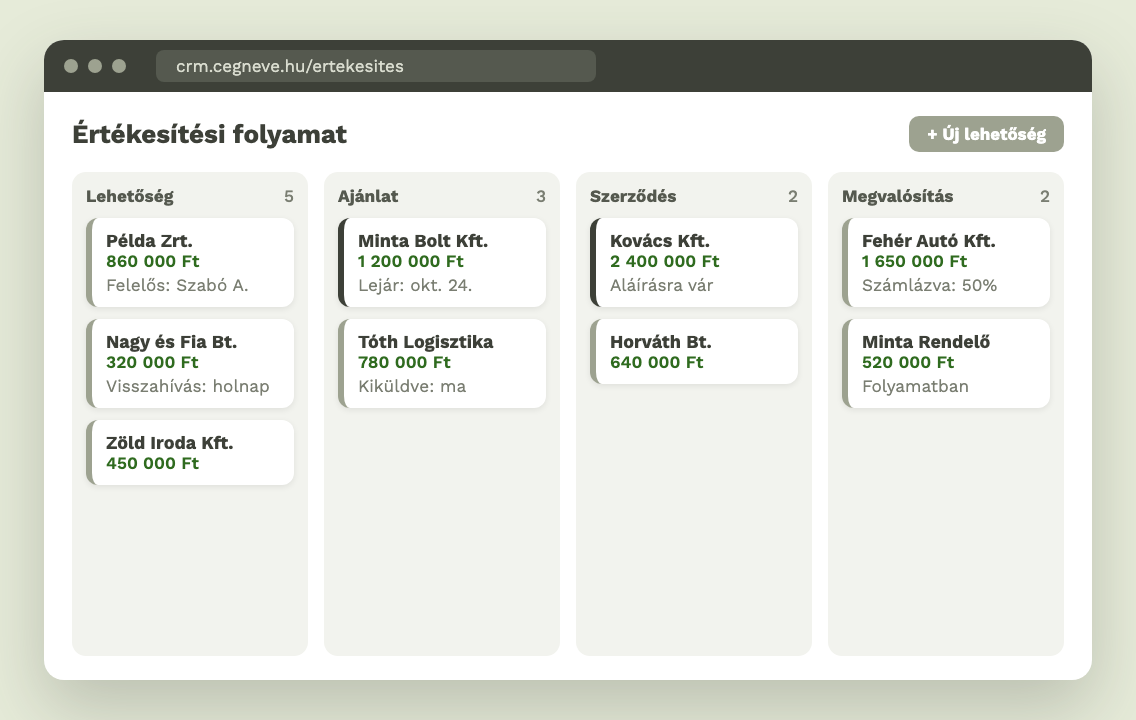The width and height of the screenshot is (1136, 720).
Task: Click the Szerződés column heading
Action: pos(633,196)
